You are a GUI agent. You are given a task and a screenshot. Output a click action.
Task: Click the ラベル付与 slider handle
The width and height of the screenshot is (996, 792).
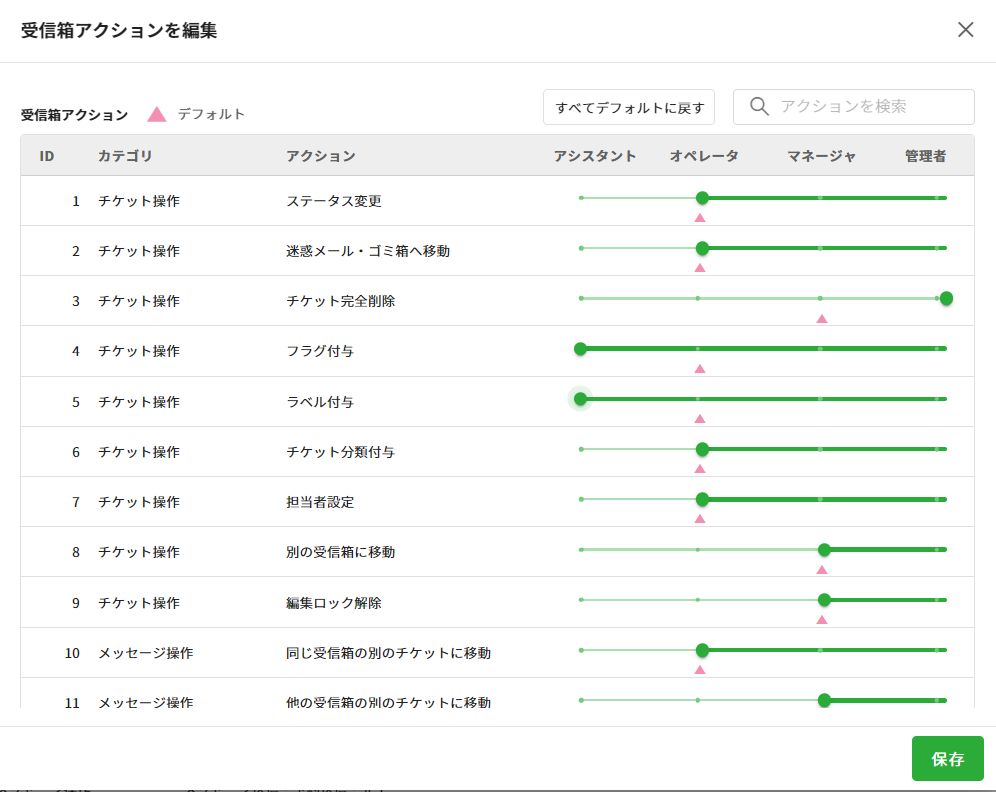pyautogui.click(x=580, y=399)
